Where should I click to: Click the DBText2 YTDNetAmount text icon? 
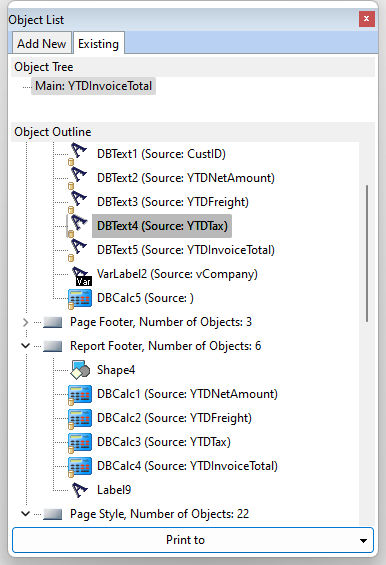(78, 178)
